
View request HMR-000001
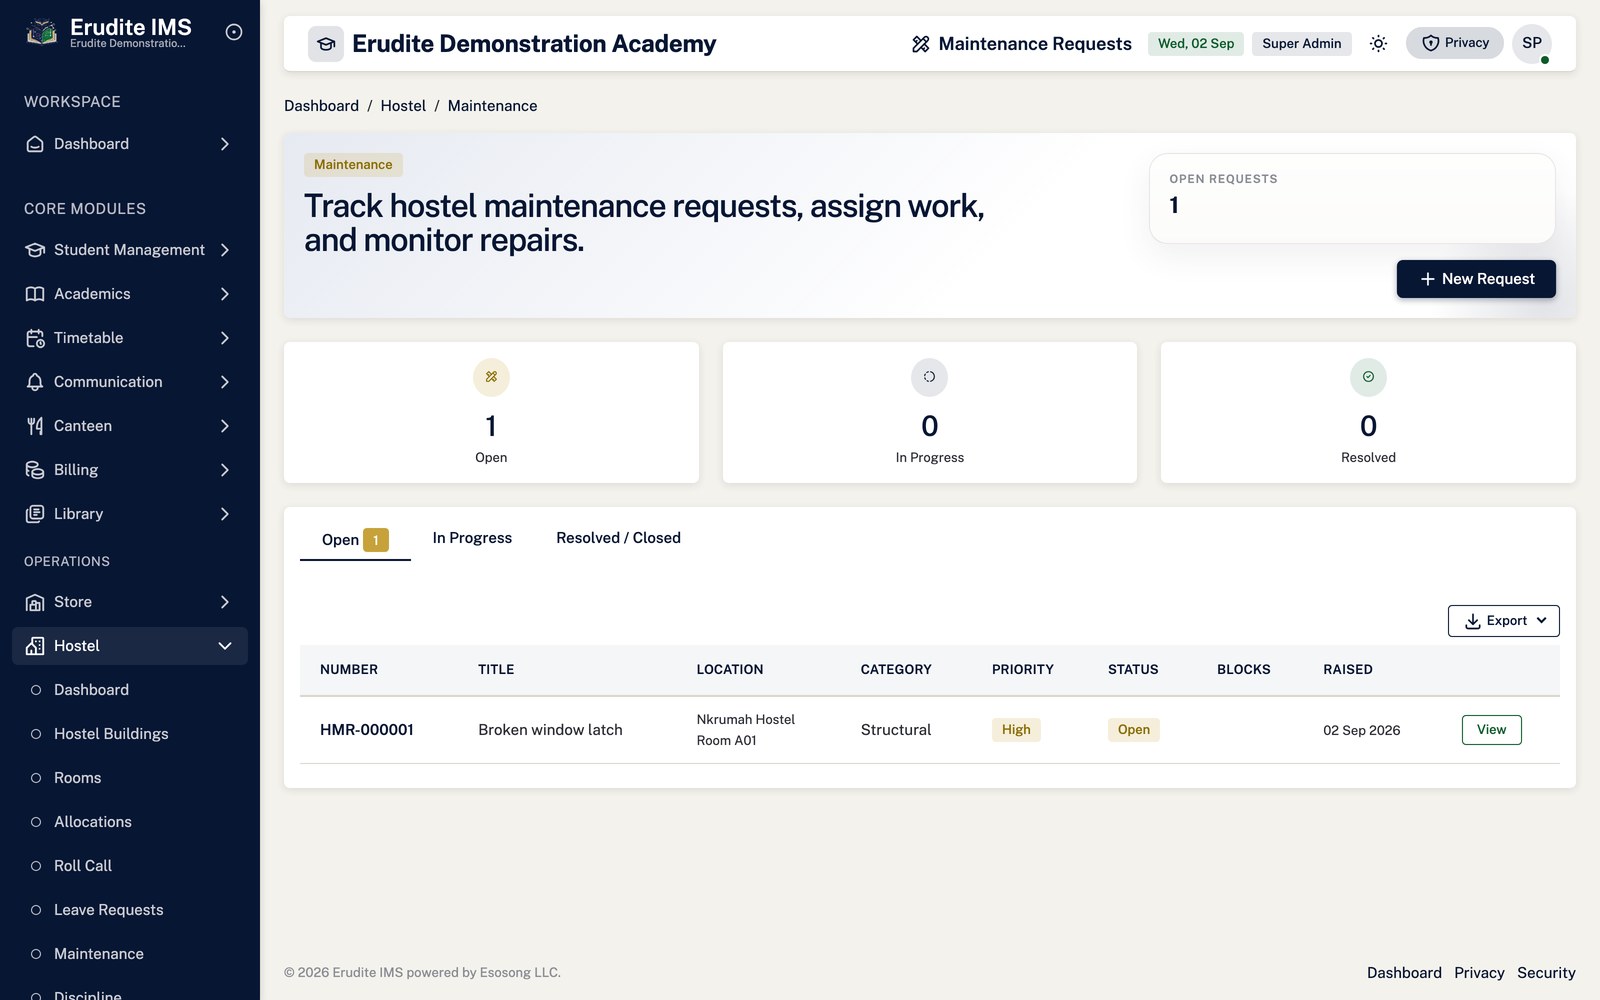(1491, 730)
